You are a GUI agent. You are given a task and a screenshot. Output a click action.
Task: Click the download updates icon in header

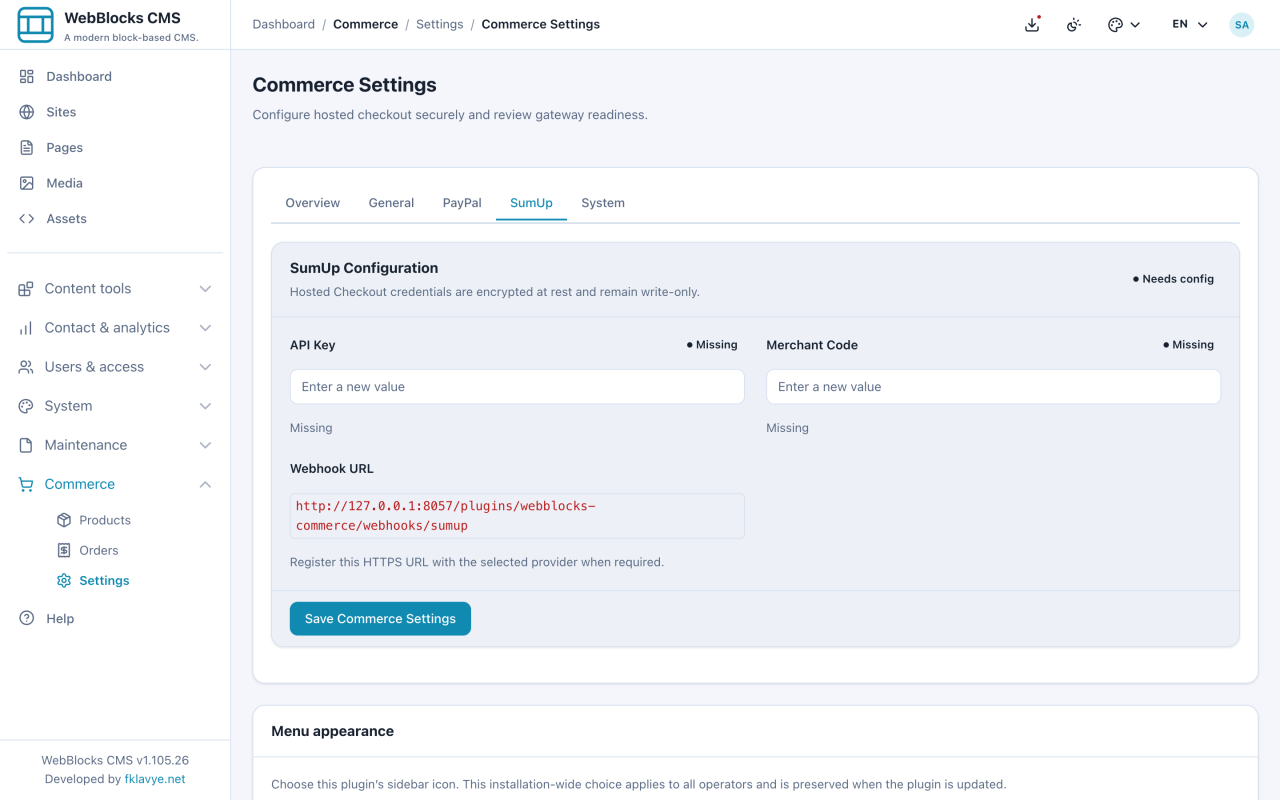(x=1033, y=24)
